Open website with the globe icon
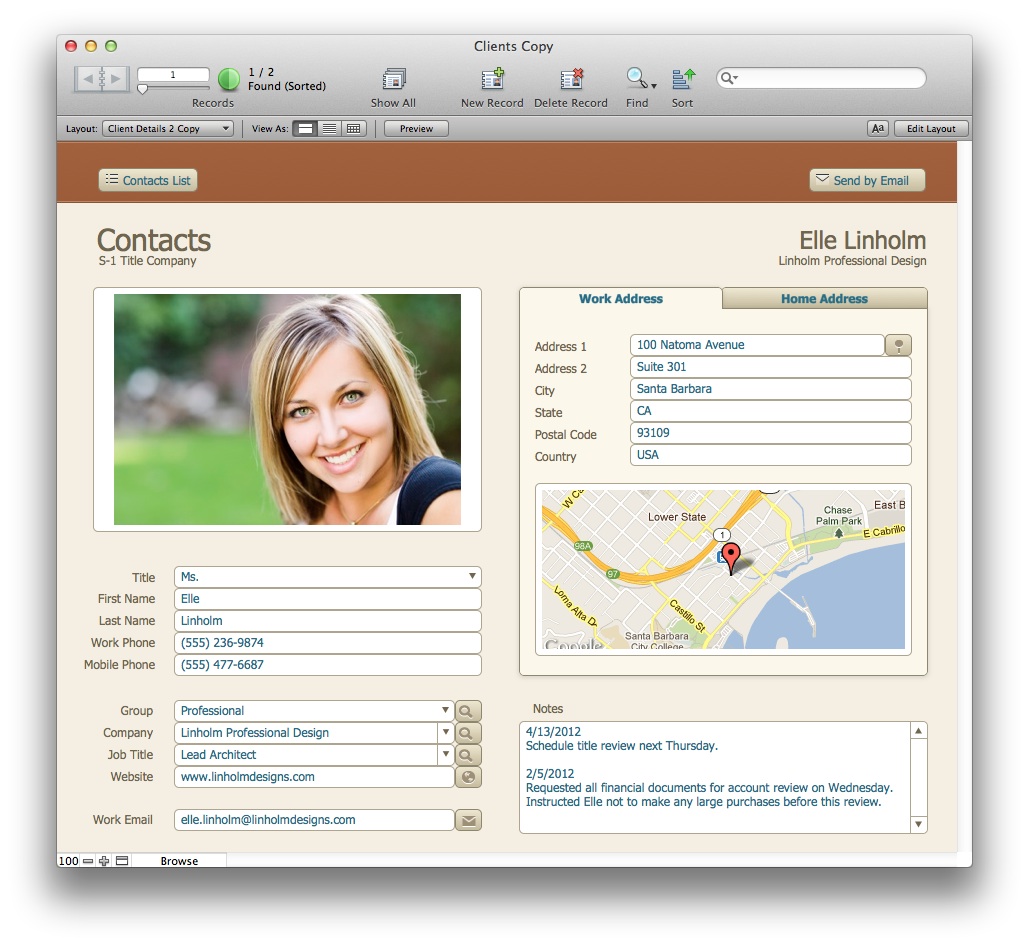1029x946 pixels. 468,777
